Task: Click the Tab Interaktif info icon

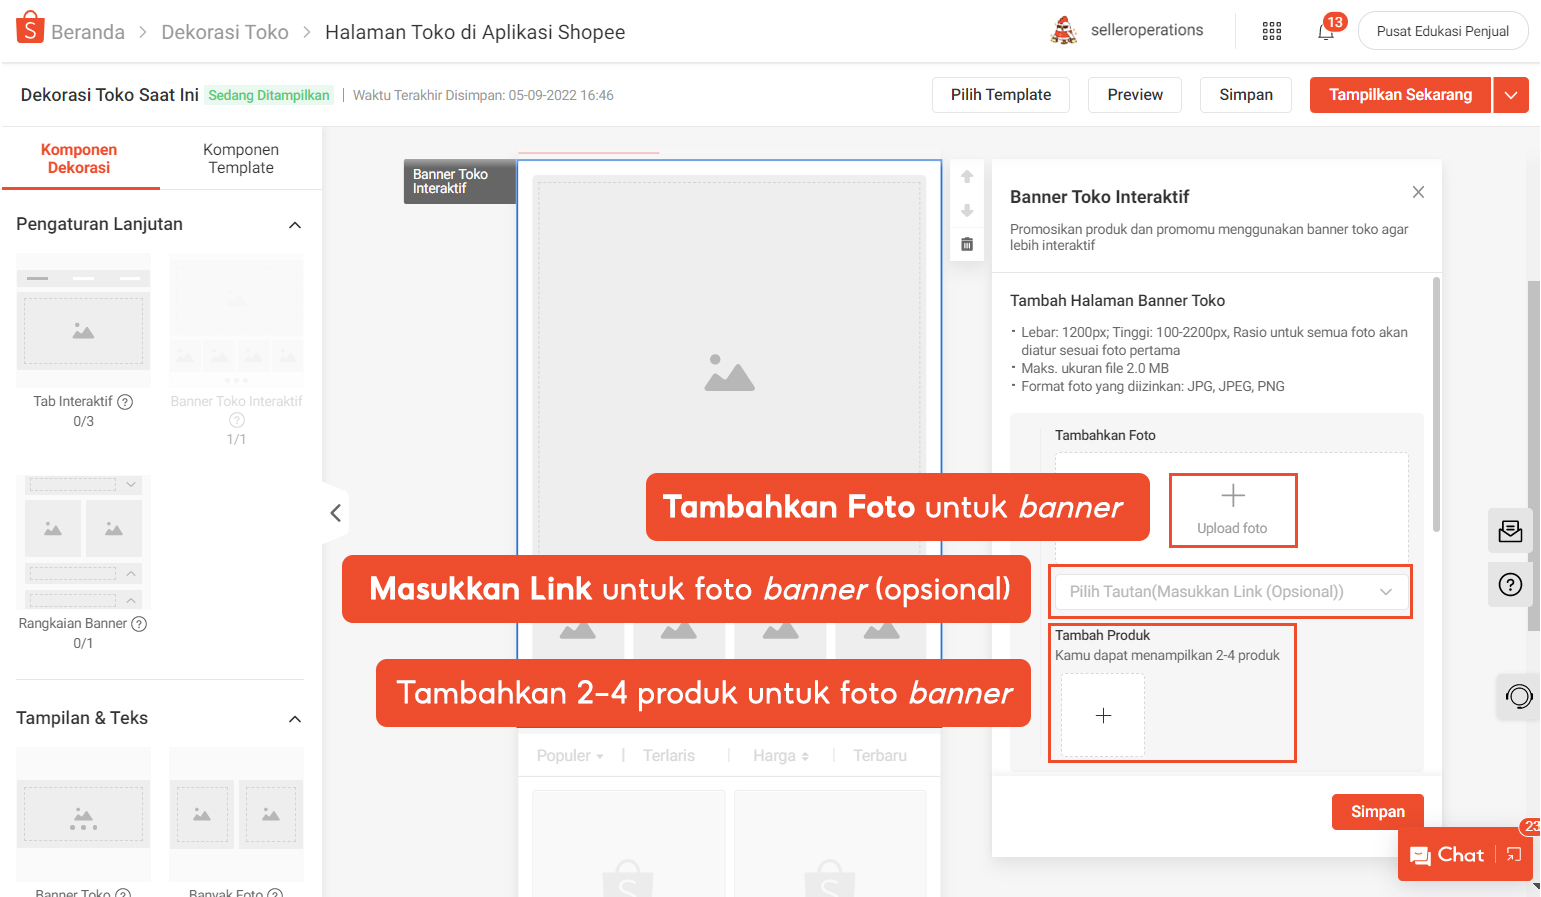Action: (125, 402)
